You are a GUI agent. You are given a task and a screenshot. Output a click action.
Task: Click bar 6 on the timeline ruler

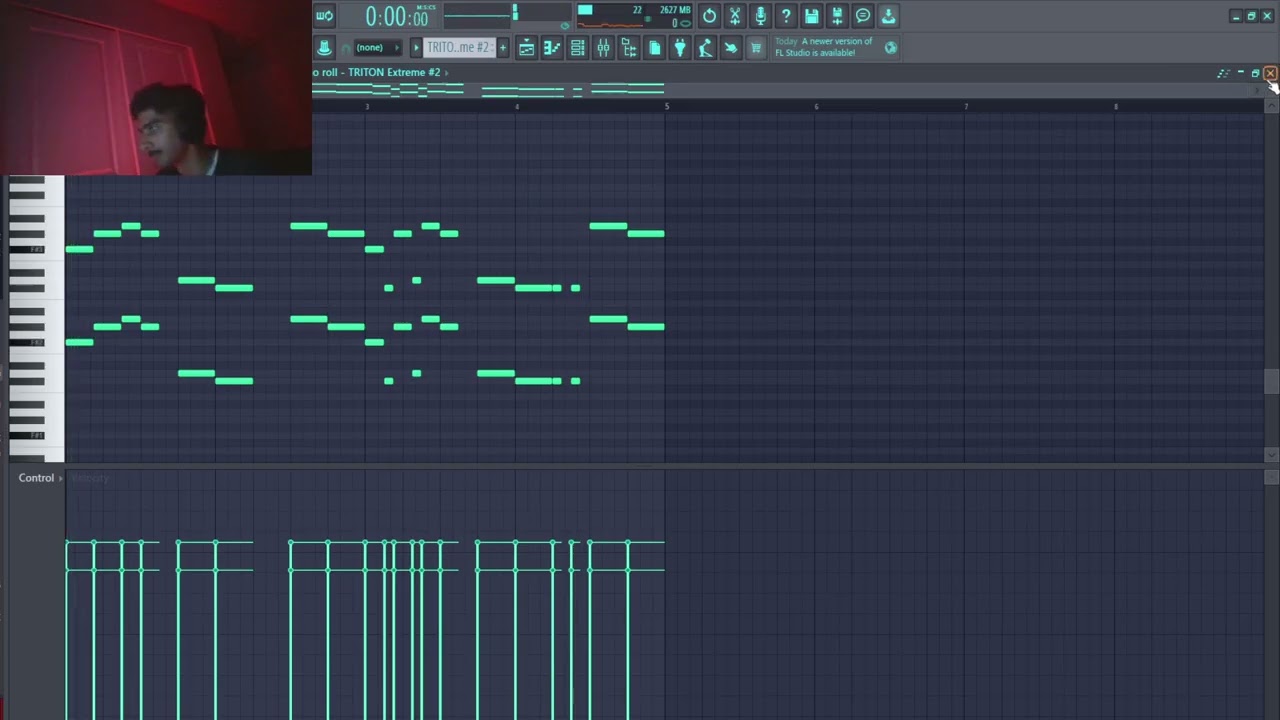(x=816, y=106)
